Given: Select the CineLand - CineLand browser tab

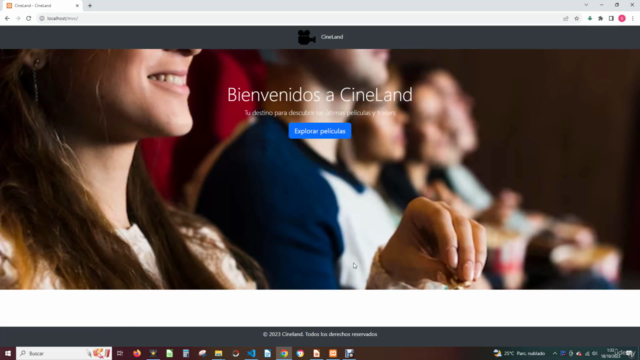Looking at the screenshot, I should coord(42,6).
